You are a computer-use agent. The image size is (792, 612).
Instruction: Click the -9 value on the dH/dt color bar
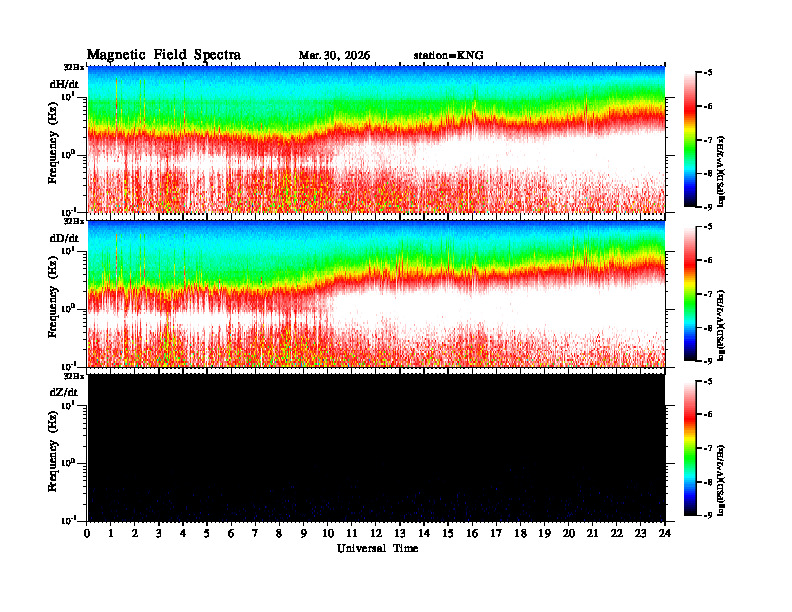(708, 207)
